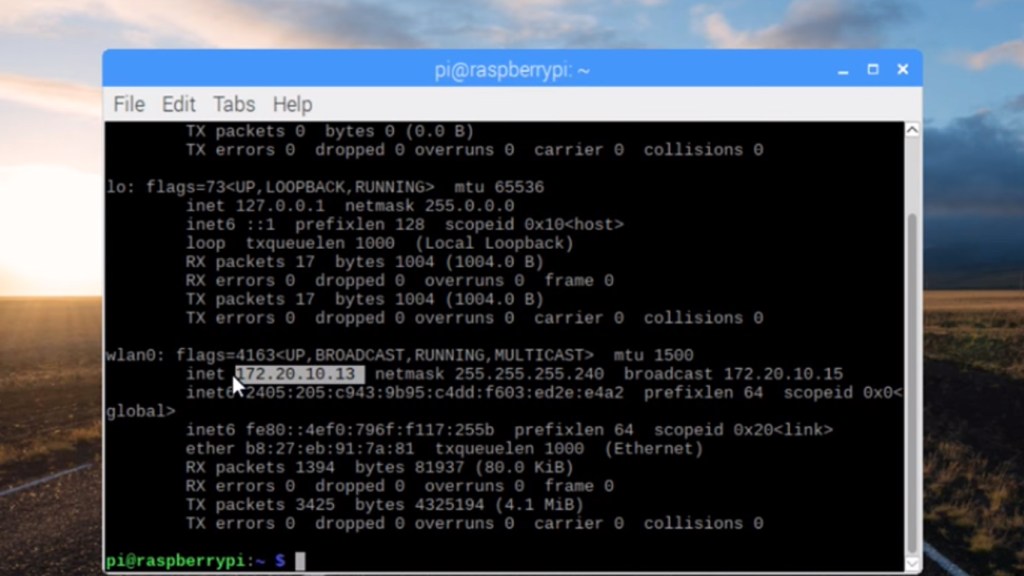Viewport: 1024px width, 576px height.
Task: Click the TX packets 3425 line
Action: [x=385, y=505]
